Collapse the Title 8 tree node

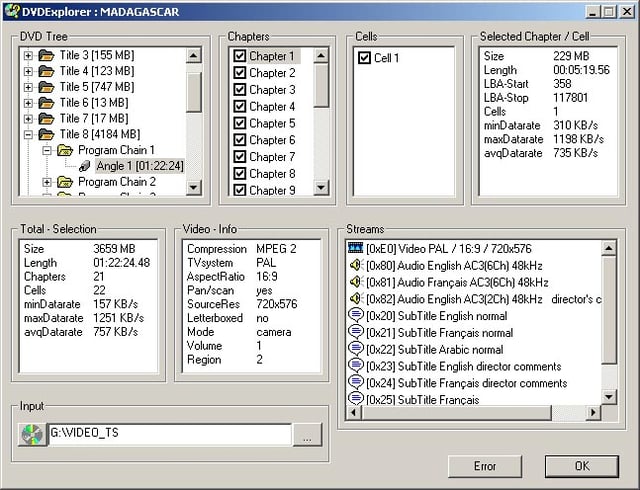(x=28, y=134)
